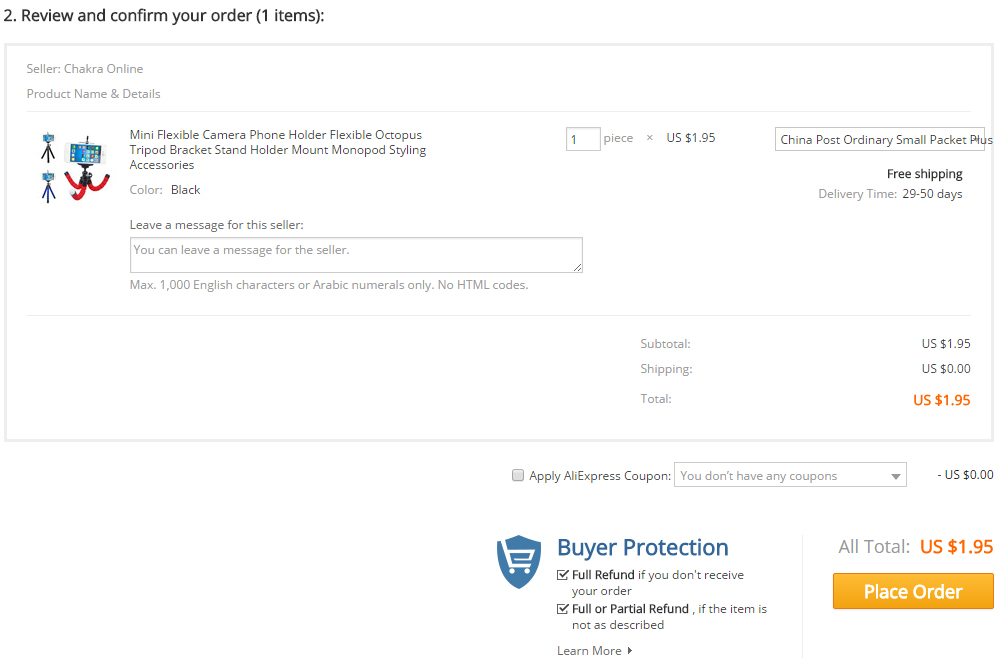The width and height of the screenshot is (1008, 665).
Task: Click the arrow icon beside Learn More
Action: pos(630,651)
